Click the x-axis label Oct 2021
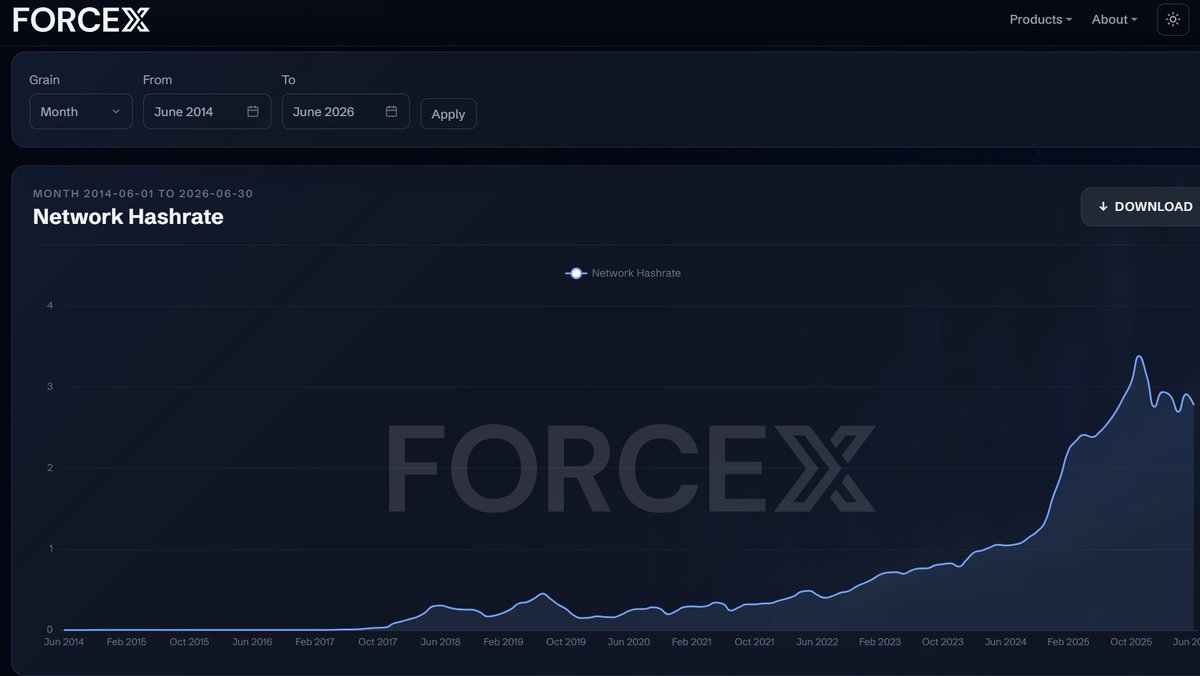Screen dimensions: 1200x676 pyautogui.click(x=754, y=642)
